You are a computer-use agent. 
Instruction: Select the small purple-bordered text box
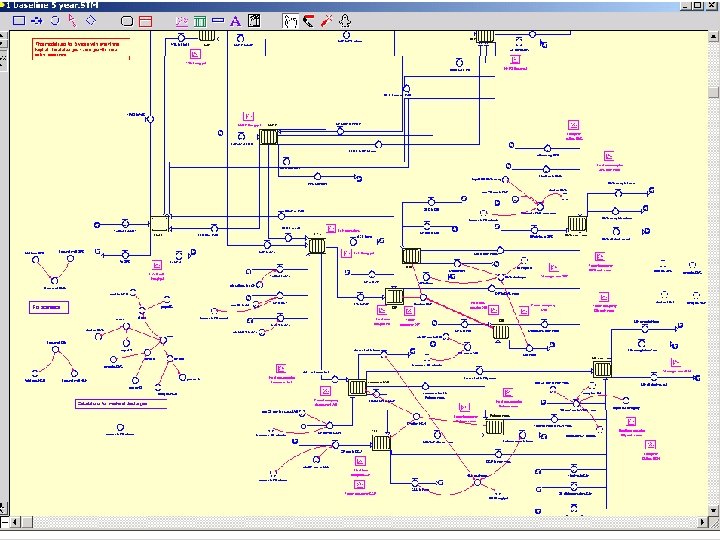pyautogui.click(x=49, y=307)
